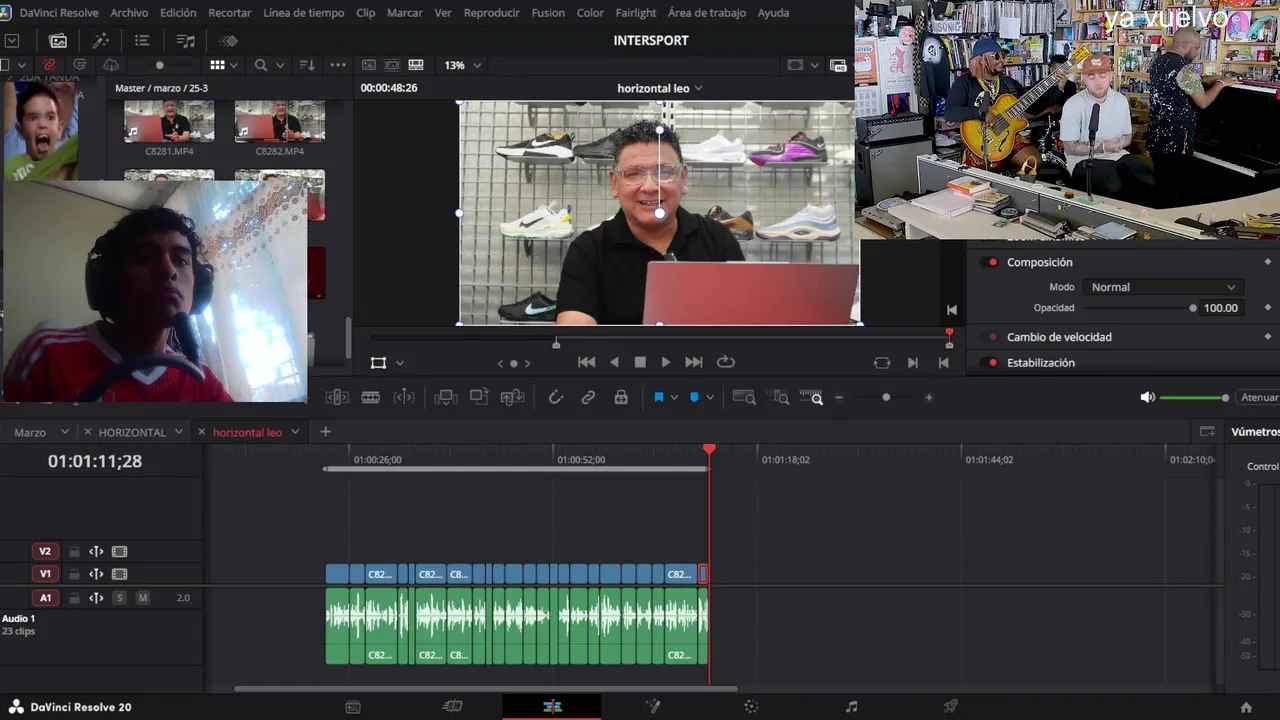Screen dimensions: 1280x720
Task: Open the Marzo timeline tab dropdown arrow
Action: [65, 432]
